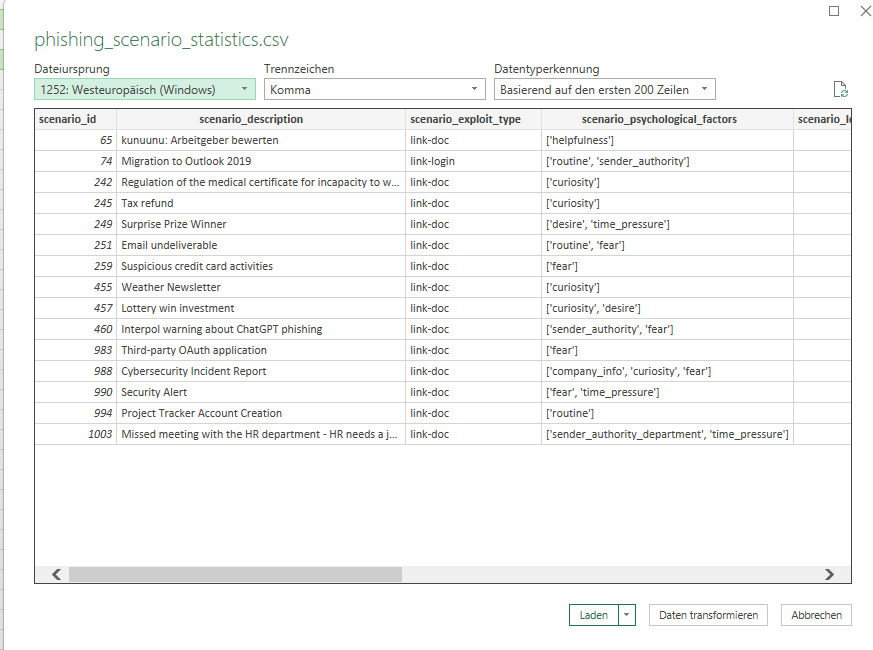Click the horizontal scrollbar left arrow

(x=56, y=575)
